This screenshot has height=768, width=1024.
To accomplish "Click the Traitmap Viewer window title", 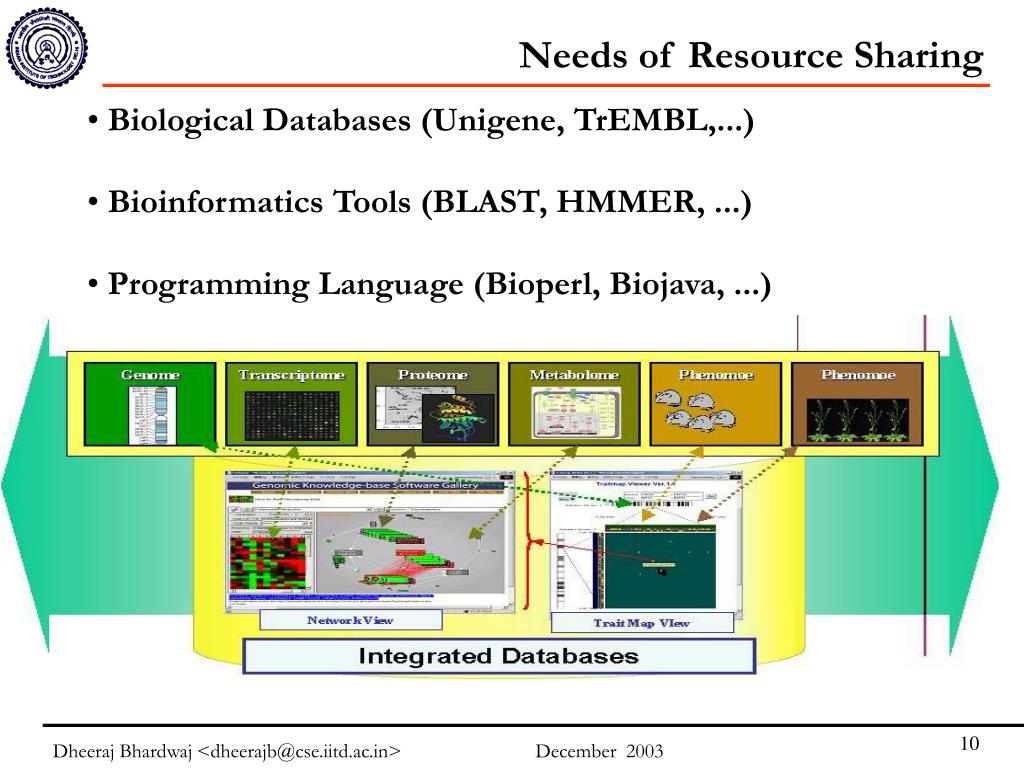I will click(x=635, y=484).
